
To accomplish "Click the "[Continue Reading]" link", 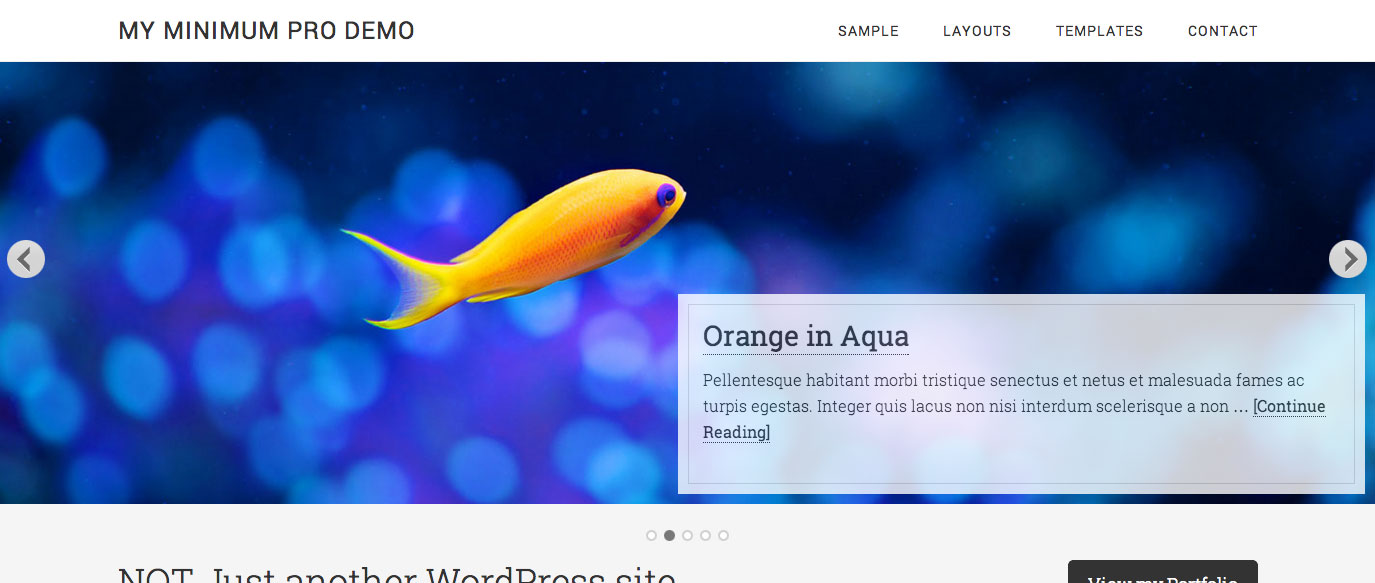I will click(1289, 406).
